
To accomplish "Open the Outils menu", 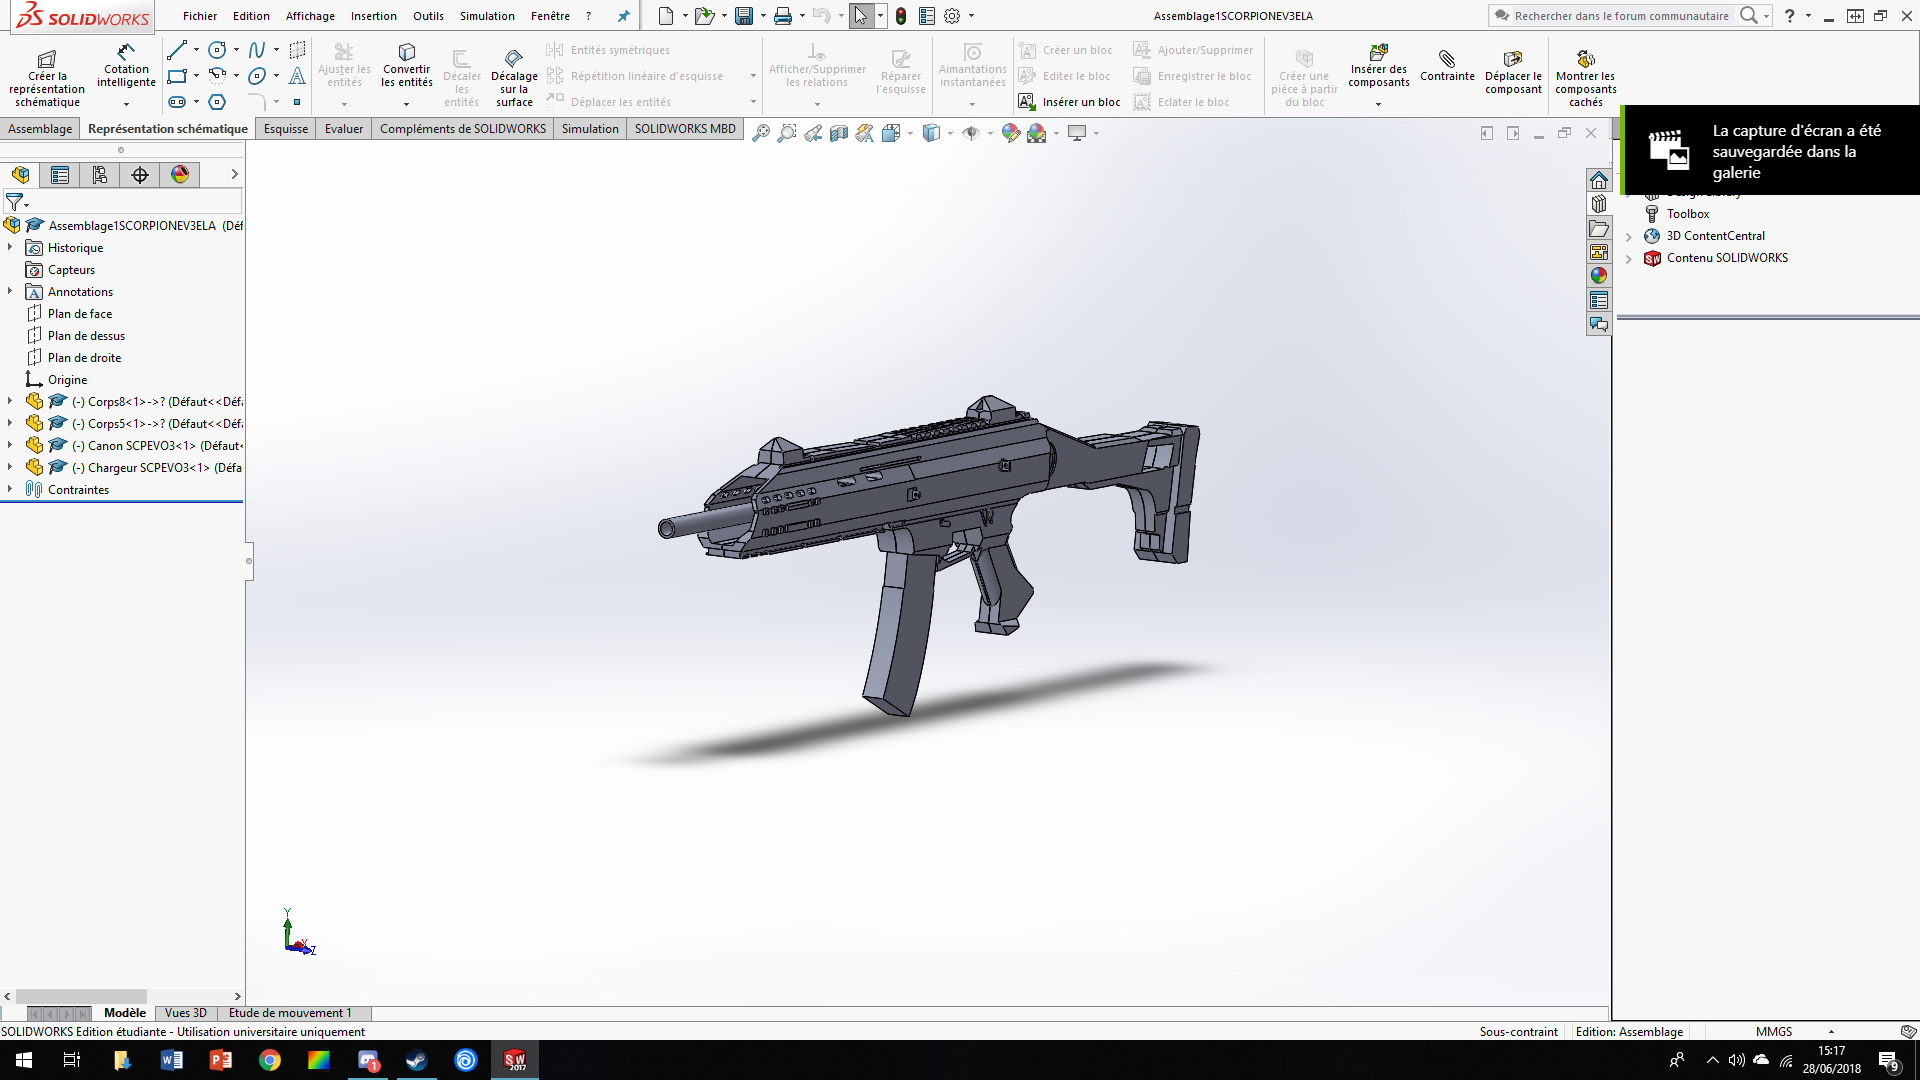I will pyautogui.click(x=428, y=16).
